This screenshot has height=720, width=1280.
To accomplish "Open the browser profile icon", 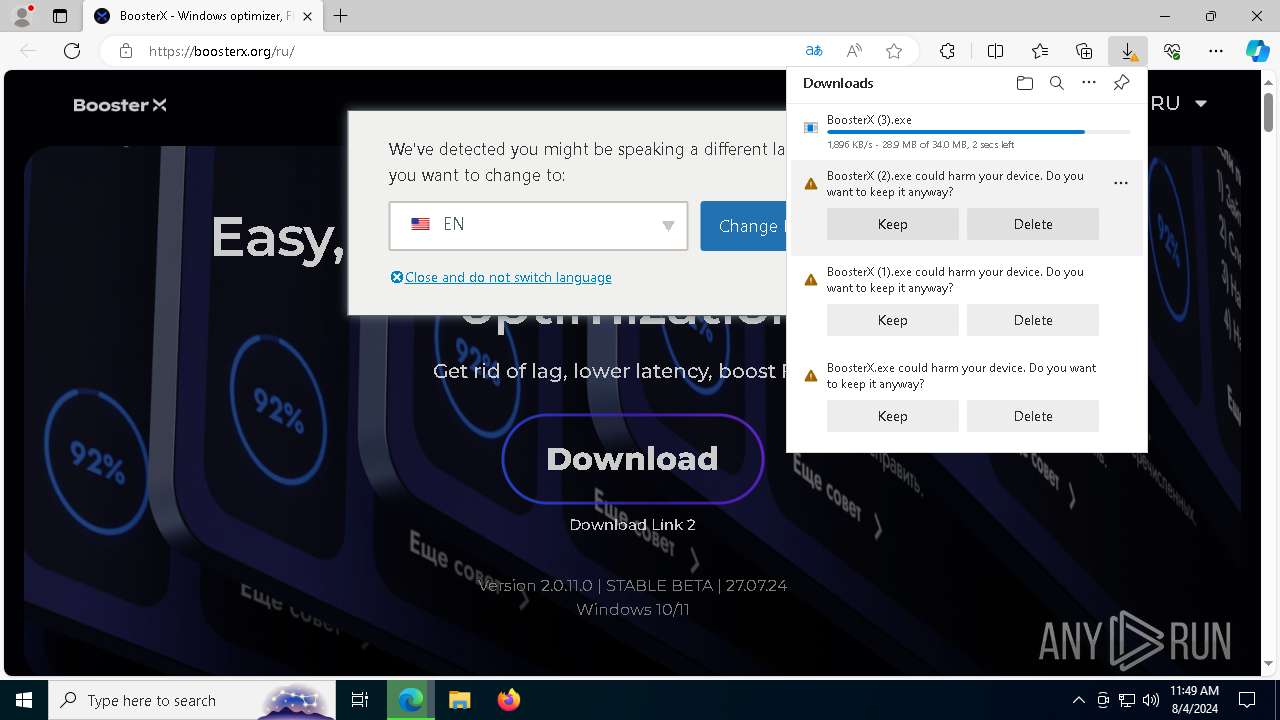I will click(22, 16).
